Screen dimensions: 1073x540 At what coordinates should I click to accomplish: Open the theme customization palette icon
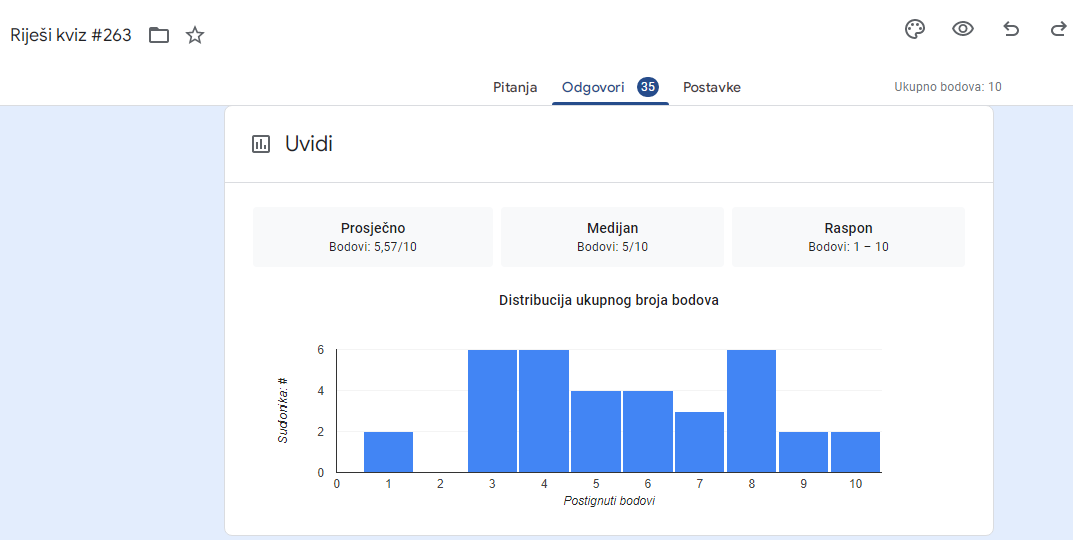915,29
